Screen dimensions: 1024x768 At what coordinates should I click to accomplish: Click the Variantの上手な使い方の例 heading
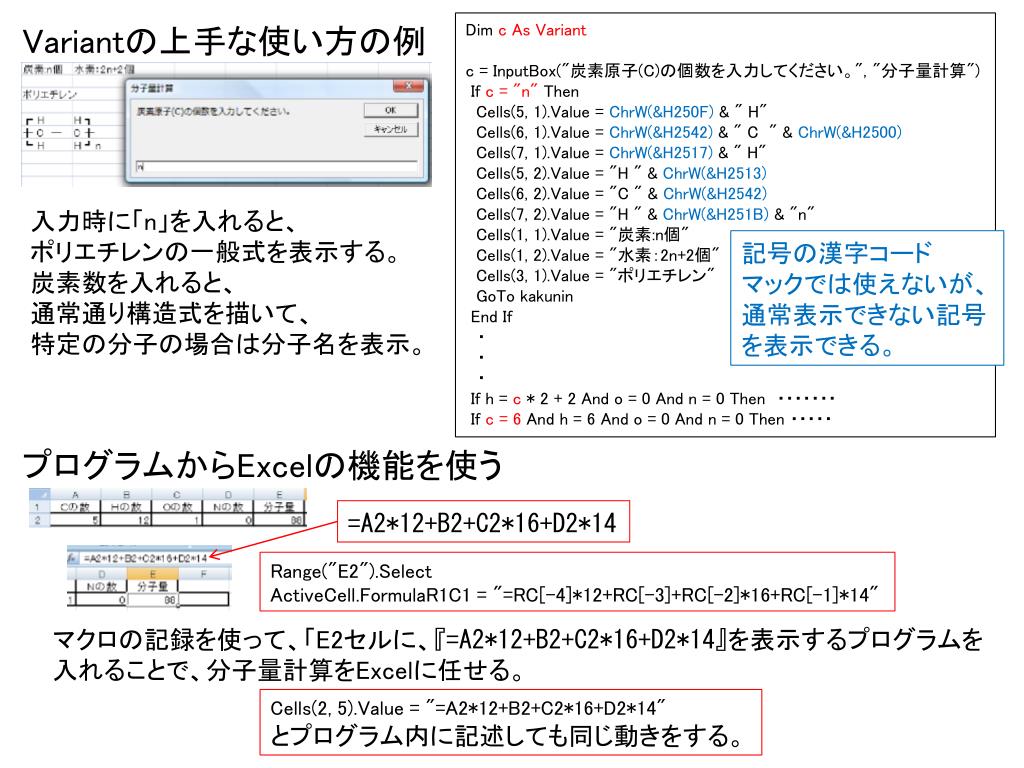pyautogui.click(x=224, y=42)
